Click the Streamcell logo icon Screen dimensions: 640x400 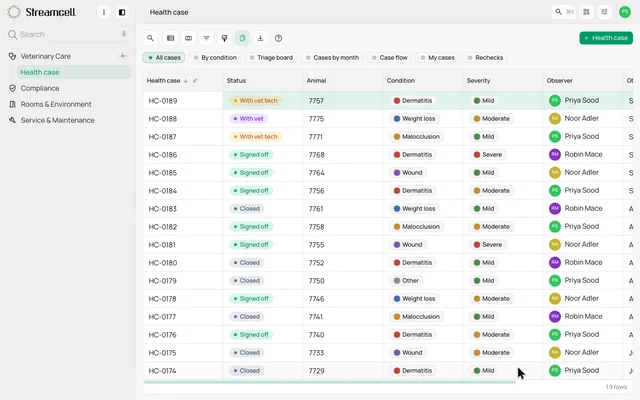coord(14,12)
